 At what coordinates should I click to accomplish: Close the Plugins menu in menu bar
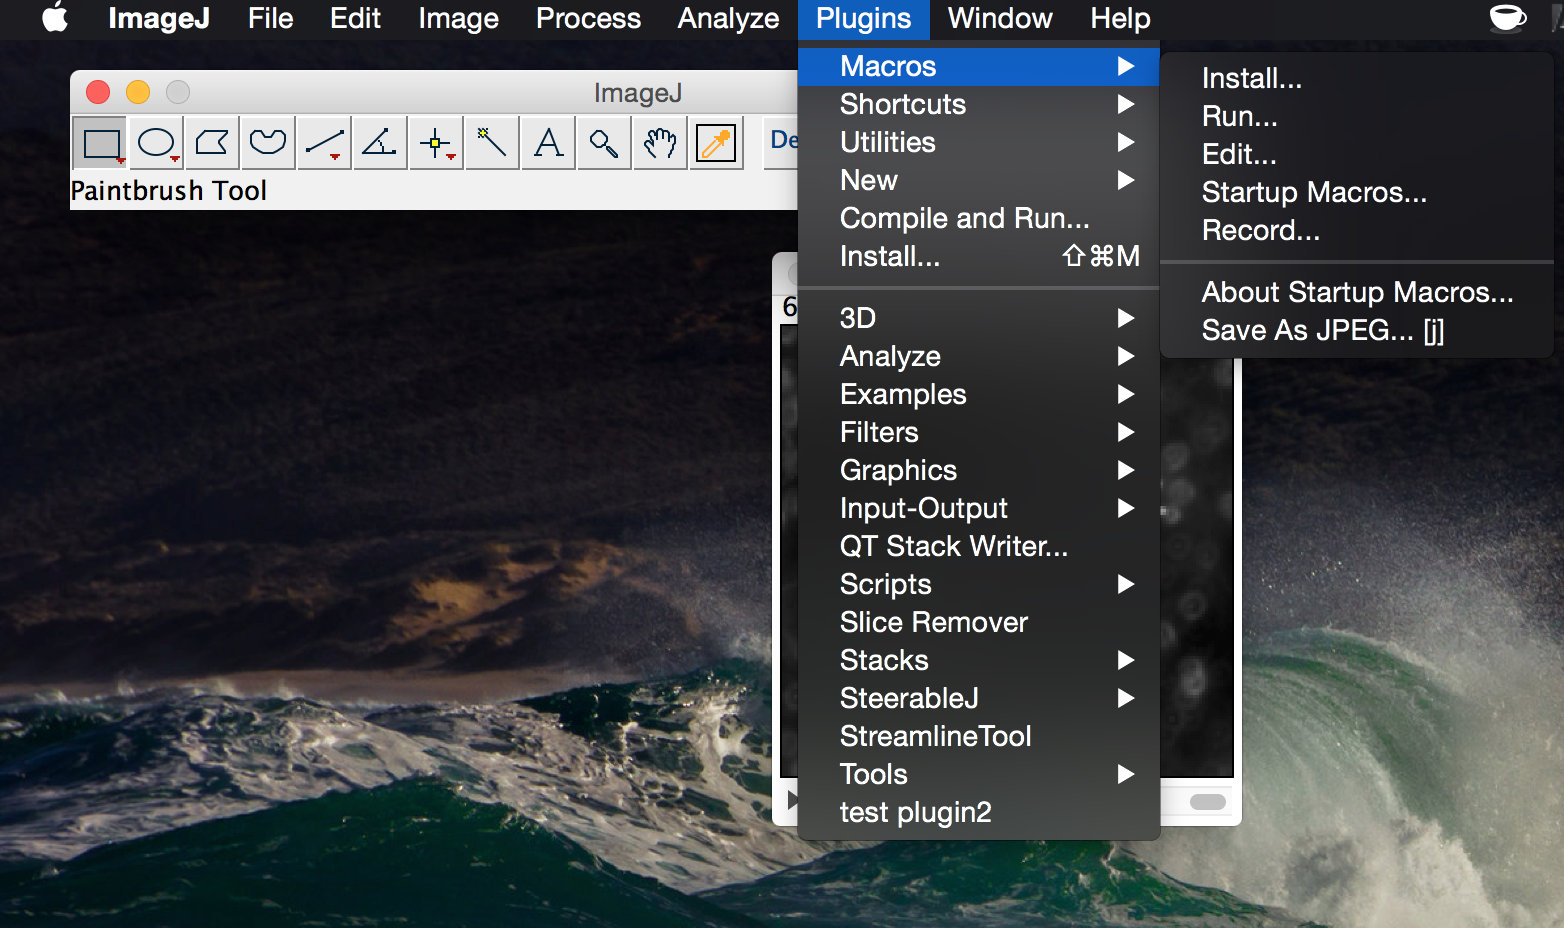click(x=863, y=18)
